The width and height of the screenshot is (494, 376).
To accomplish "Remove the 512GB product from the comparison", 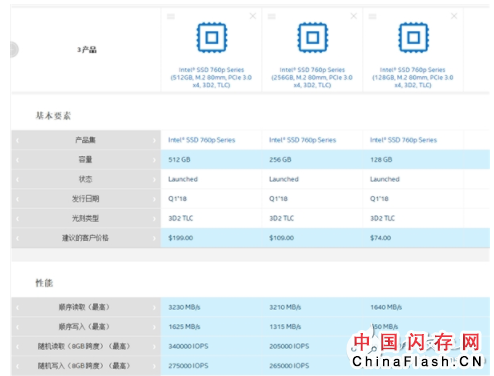I will [253, 16].
